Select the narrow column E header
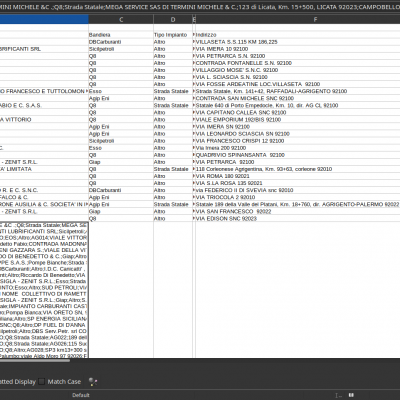This screenshot has width=400, height=400. pos(194,20)
